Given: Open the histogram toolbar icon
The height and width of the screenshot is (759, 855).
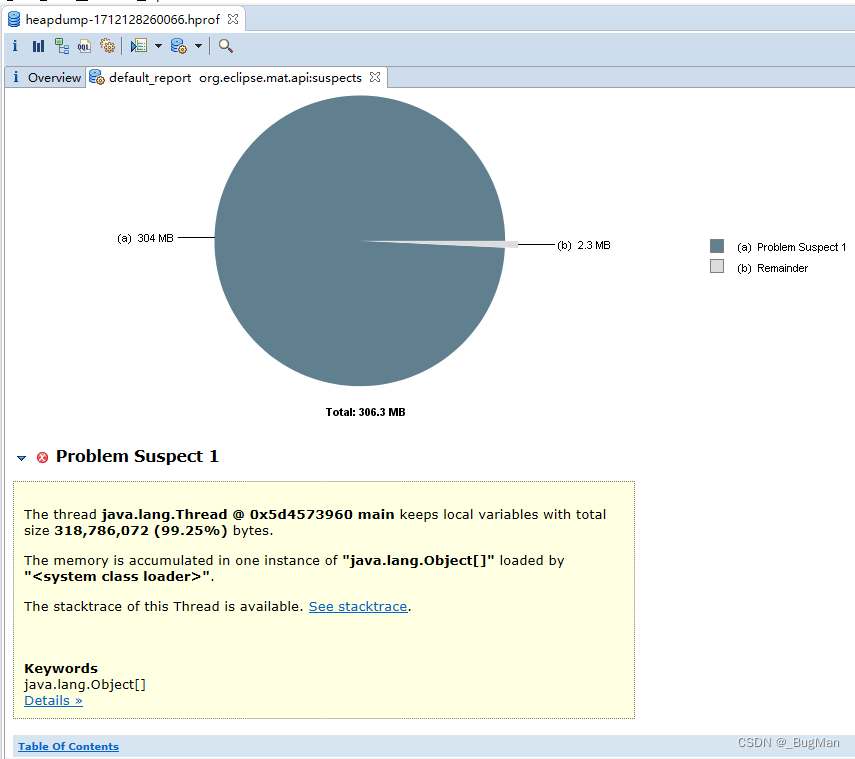Looking at the screenshot, I should (38, 46).
